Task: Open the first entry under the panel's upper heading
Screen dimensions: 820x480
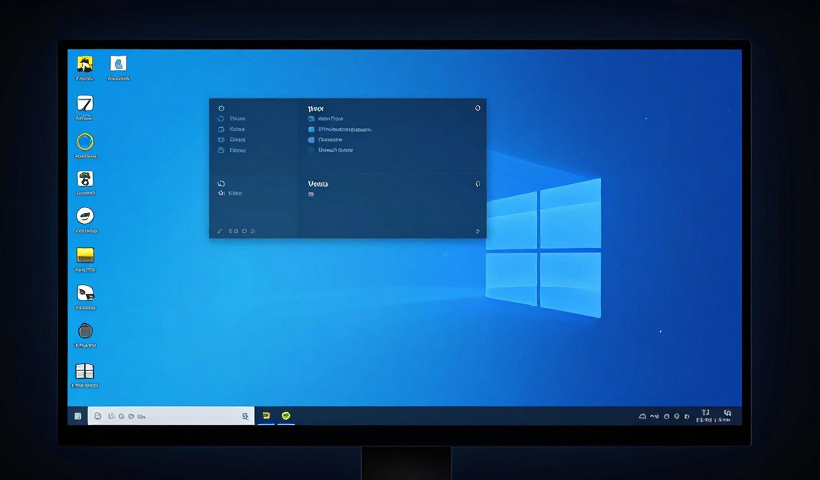Action: tap(325, 119)
